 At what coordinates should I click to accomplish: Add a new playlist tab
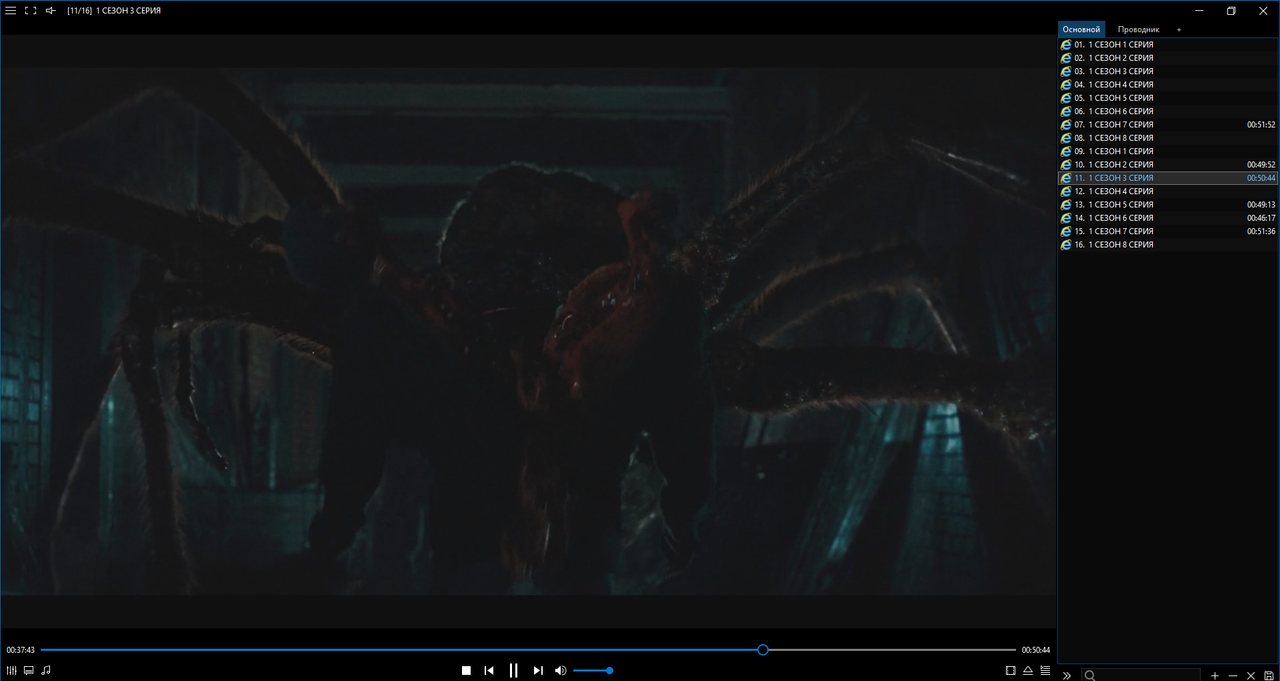pyautogui.click(x=1179, y=30)
